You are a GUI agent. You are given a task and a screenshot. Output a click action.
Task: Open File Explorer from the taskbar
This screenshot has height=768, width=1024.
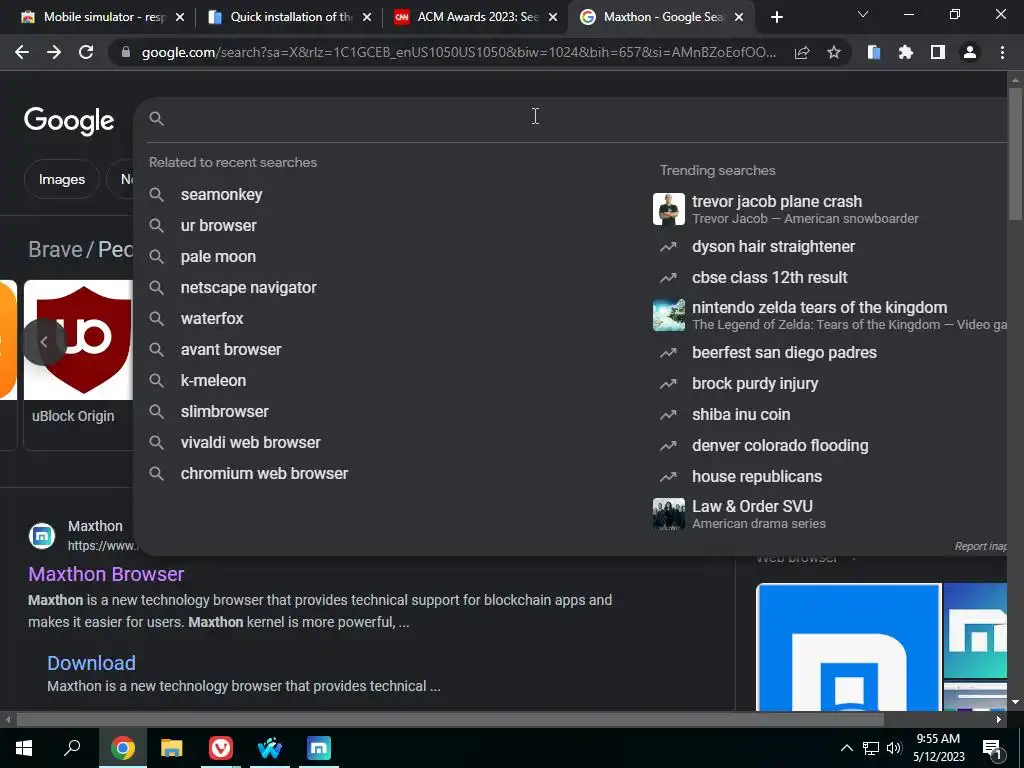[171, 748]
